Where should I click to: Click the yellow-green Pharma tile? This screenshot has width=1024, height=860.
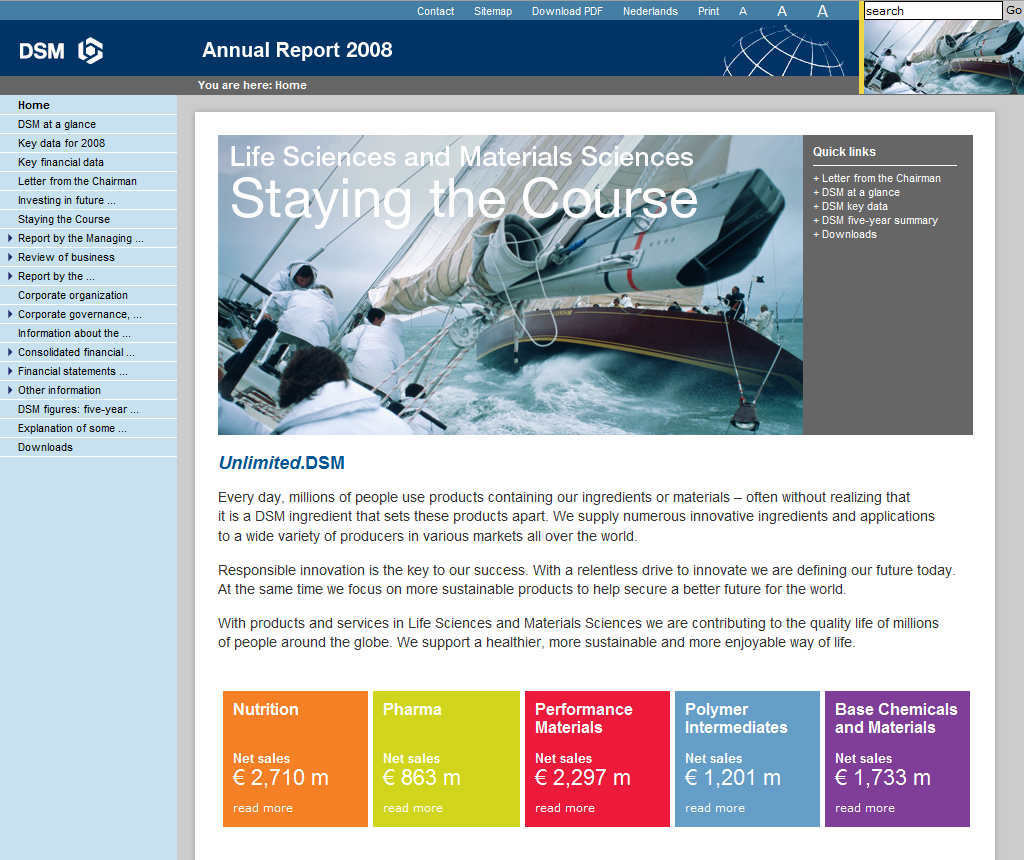coord(446,759)
